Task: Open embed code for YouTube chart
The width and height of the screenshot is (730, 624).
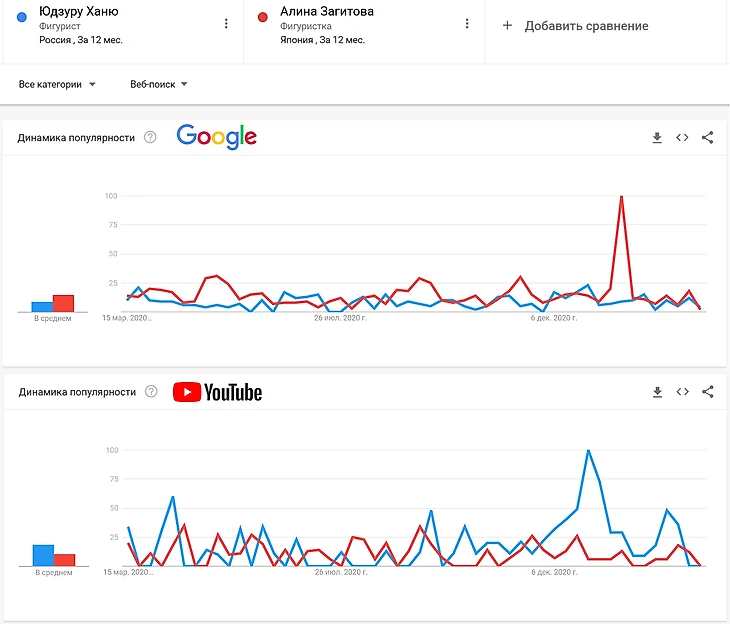Action: (x=682, y=392)
